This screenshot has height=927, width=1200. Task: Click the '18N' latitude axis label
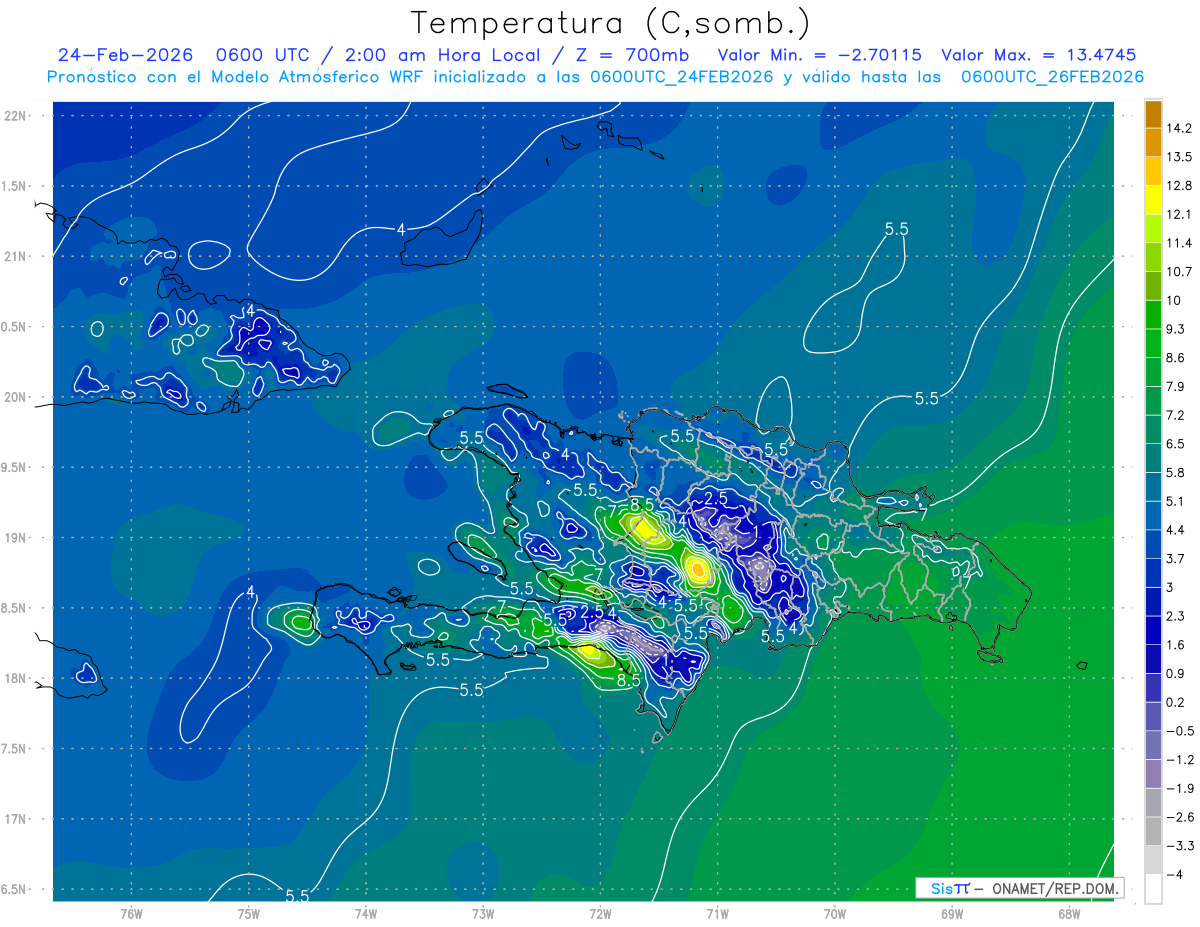(16, 678)
